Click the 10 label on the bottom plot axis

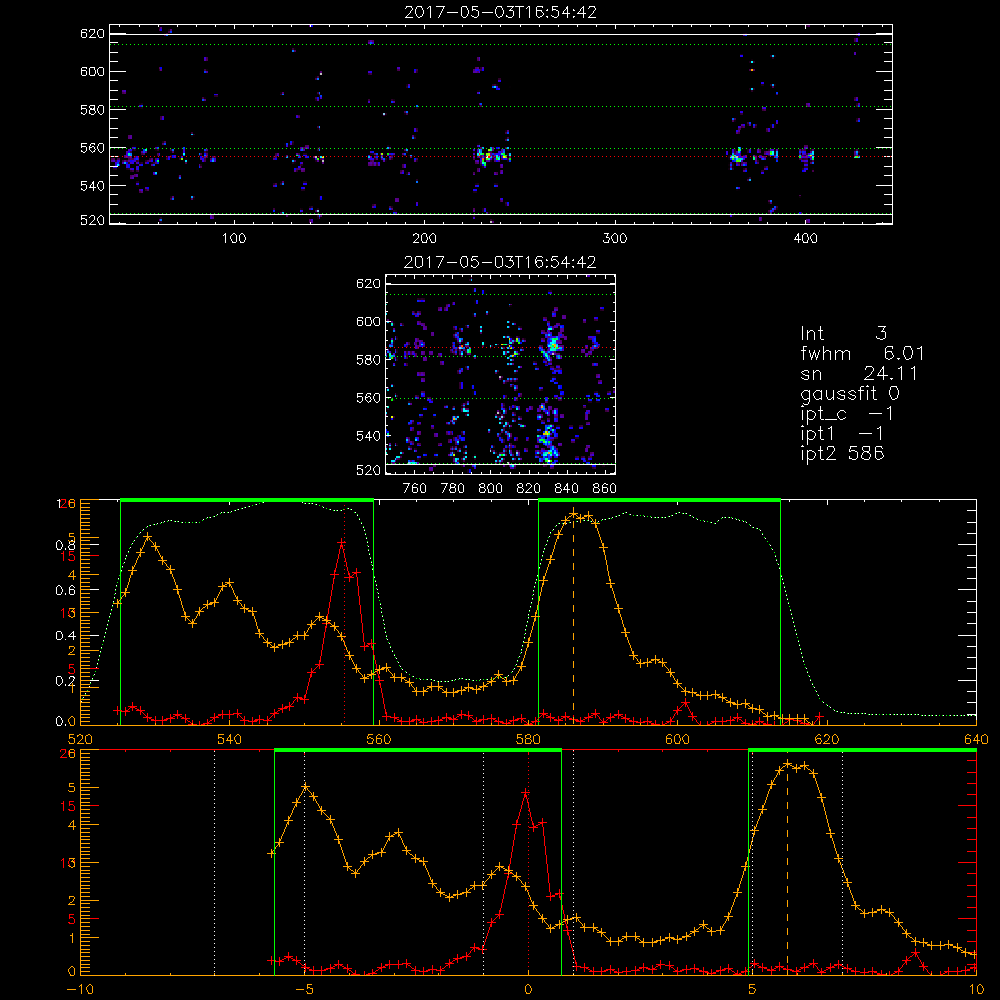pos(976,990)
